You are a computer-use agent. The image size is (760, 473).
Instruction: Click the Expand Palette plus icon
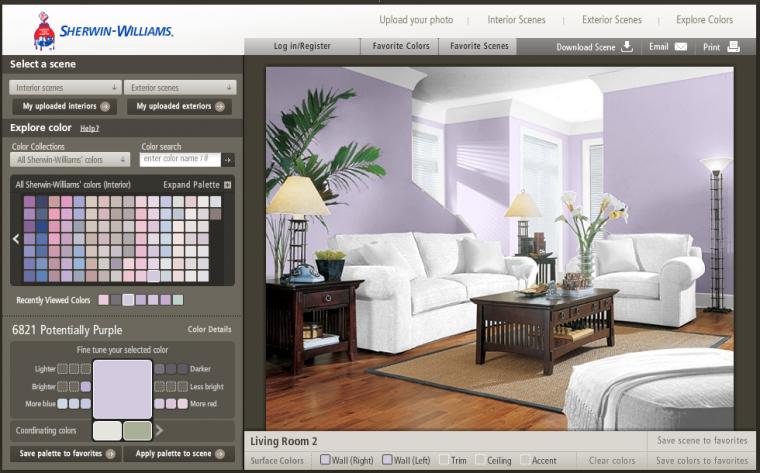(228, 185)
